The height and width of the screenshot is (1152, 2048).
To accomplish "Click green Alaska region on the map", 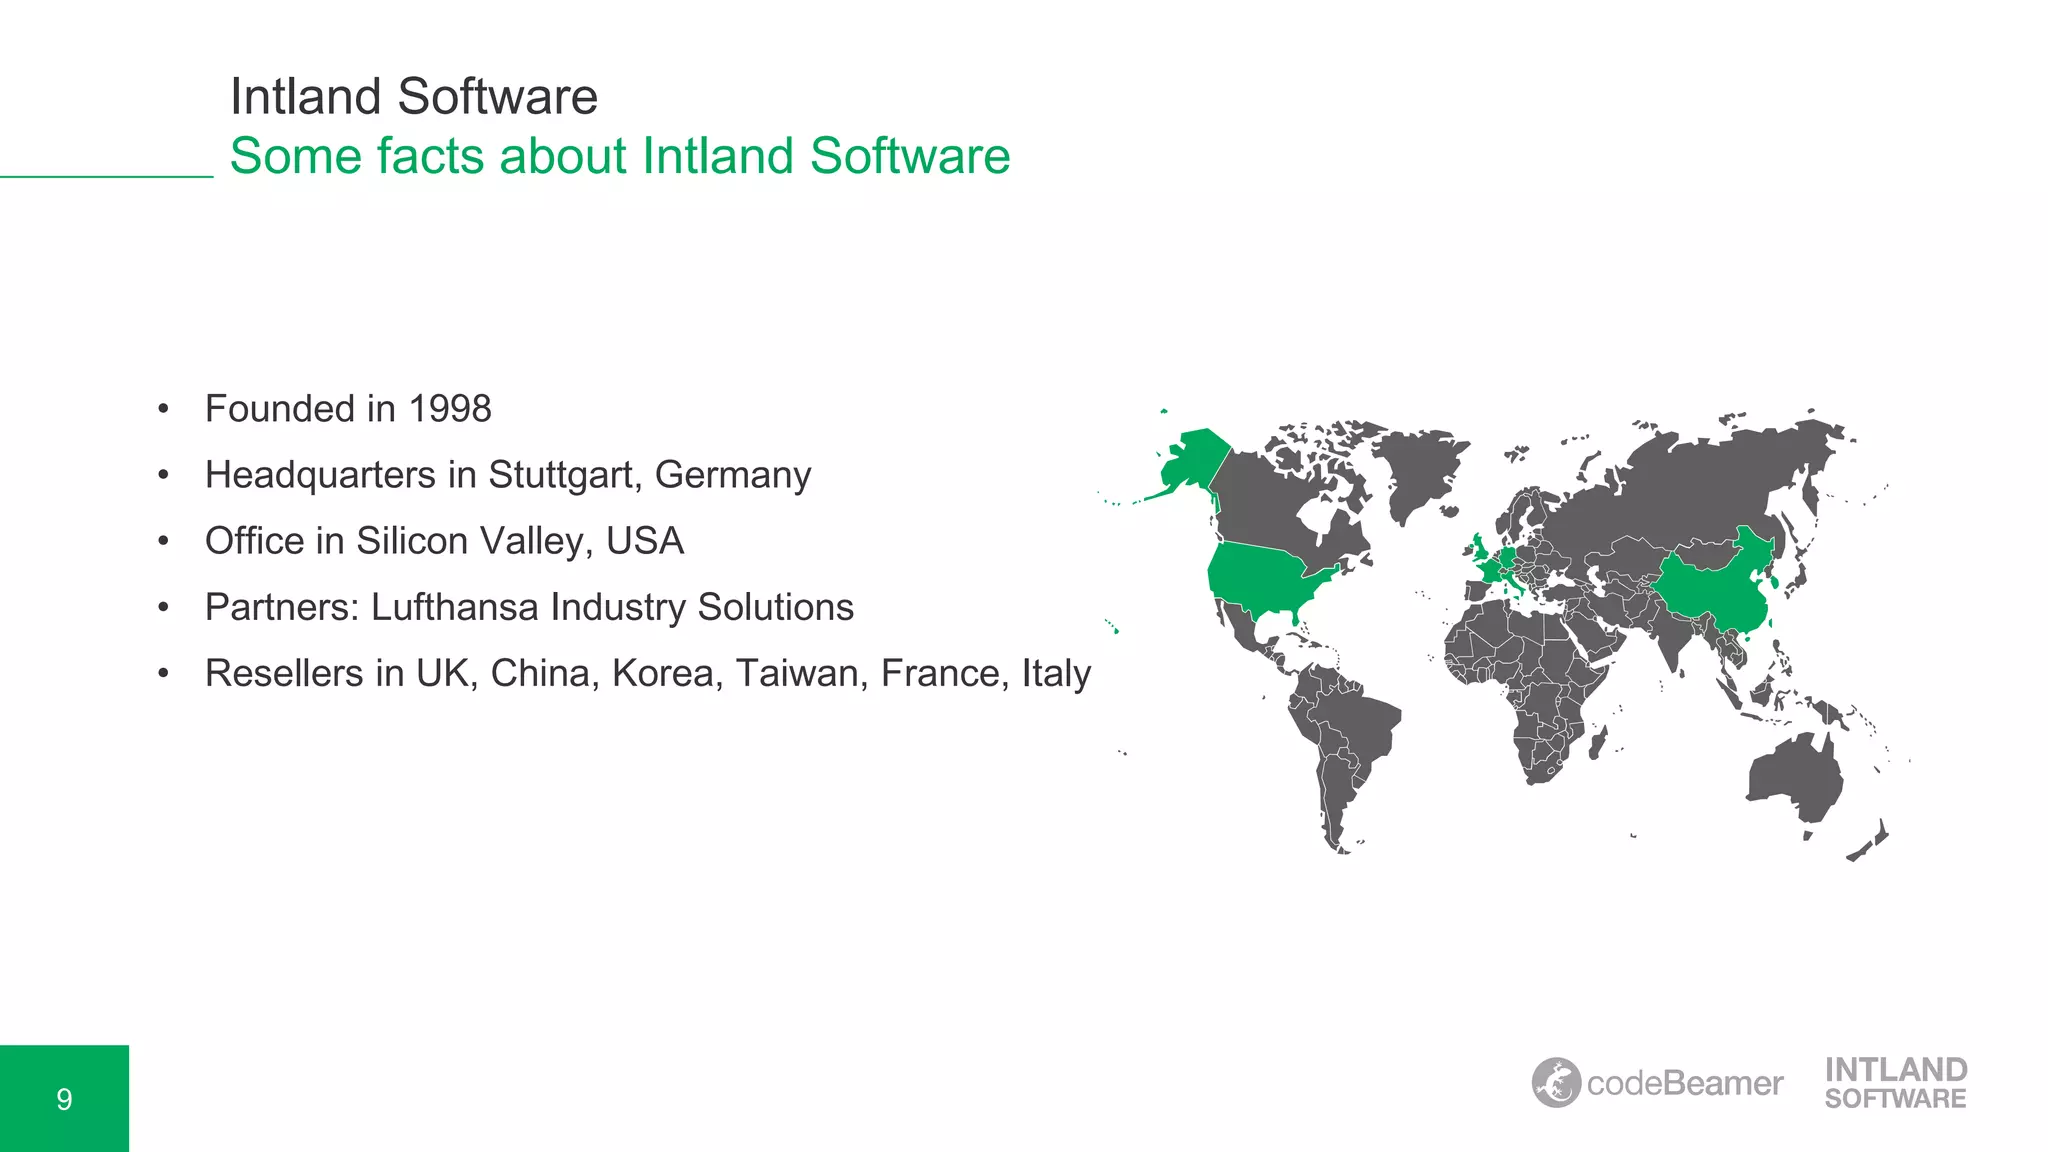I will [x=1193, y=460].
